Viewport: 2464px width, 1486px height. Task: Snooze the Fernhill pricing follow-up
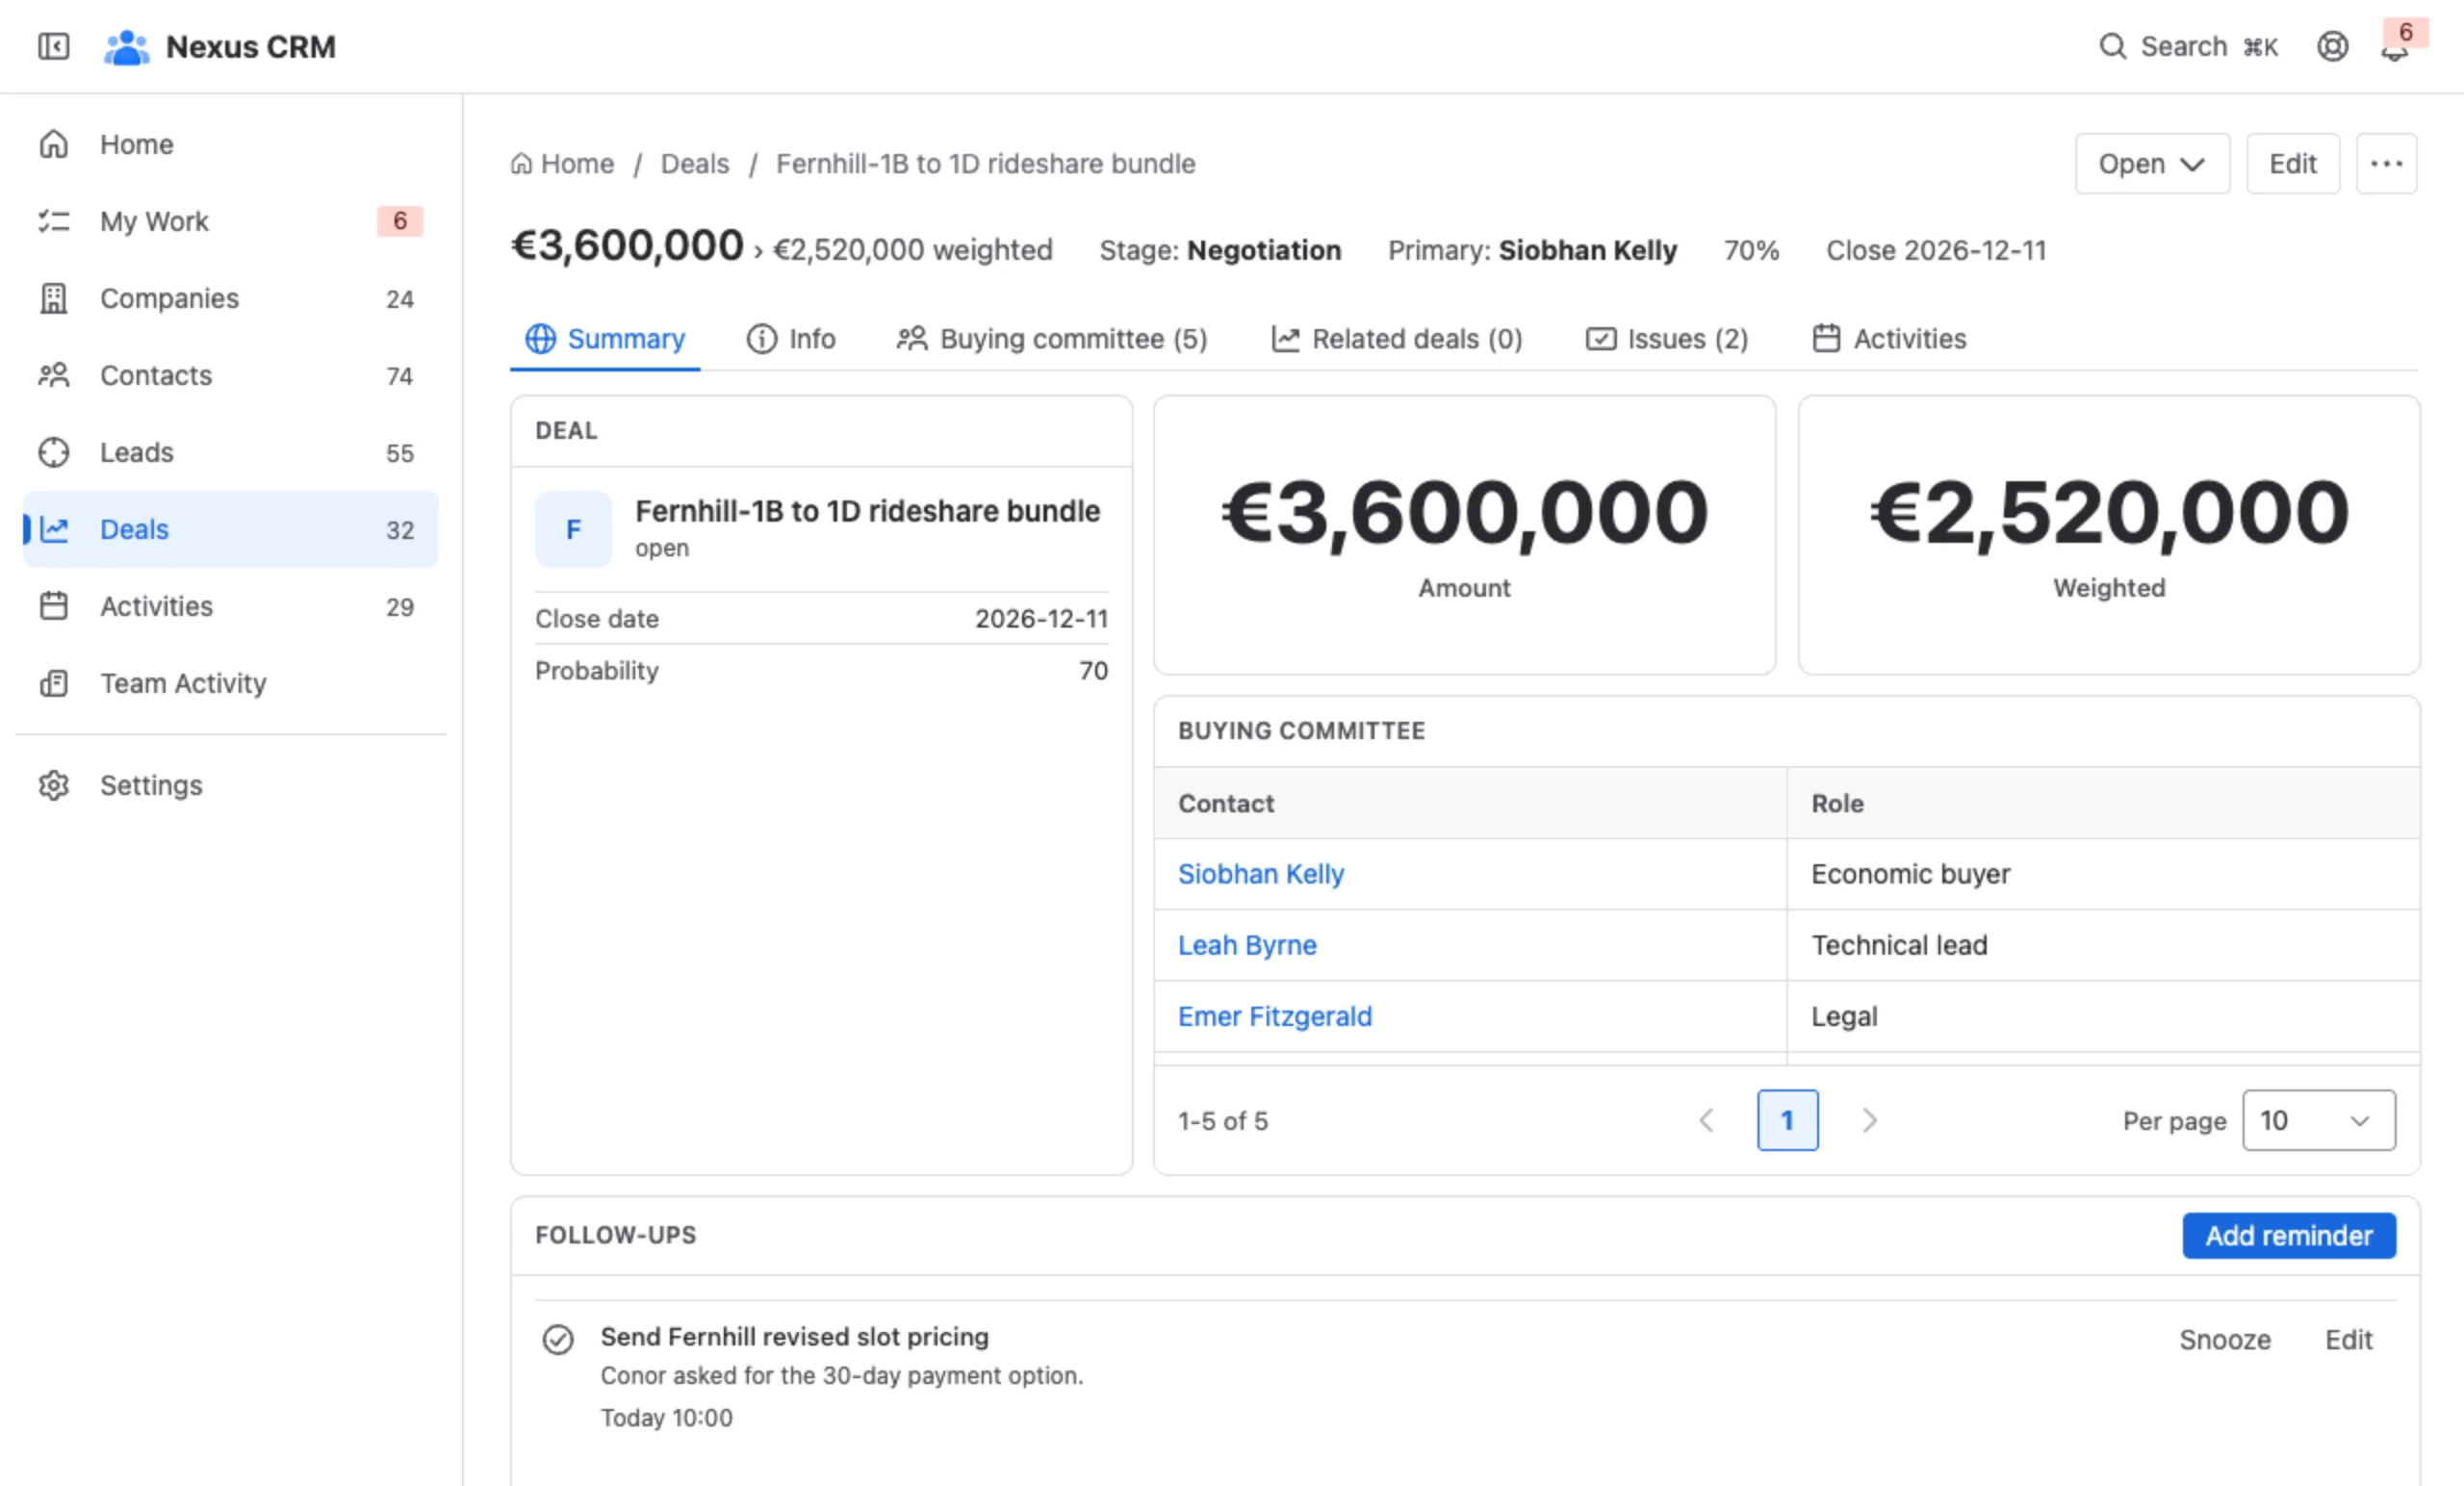click(x=2224, y=1340)
